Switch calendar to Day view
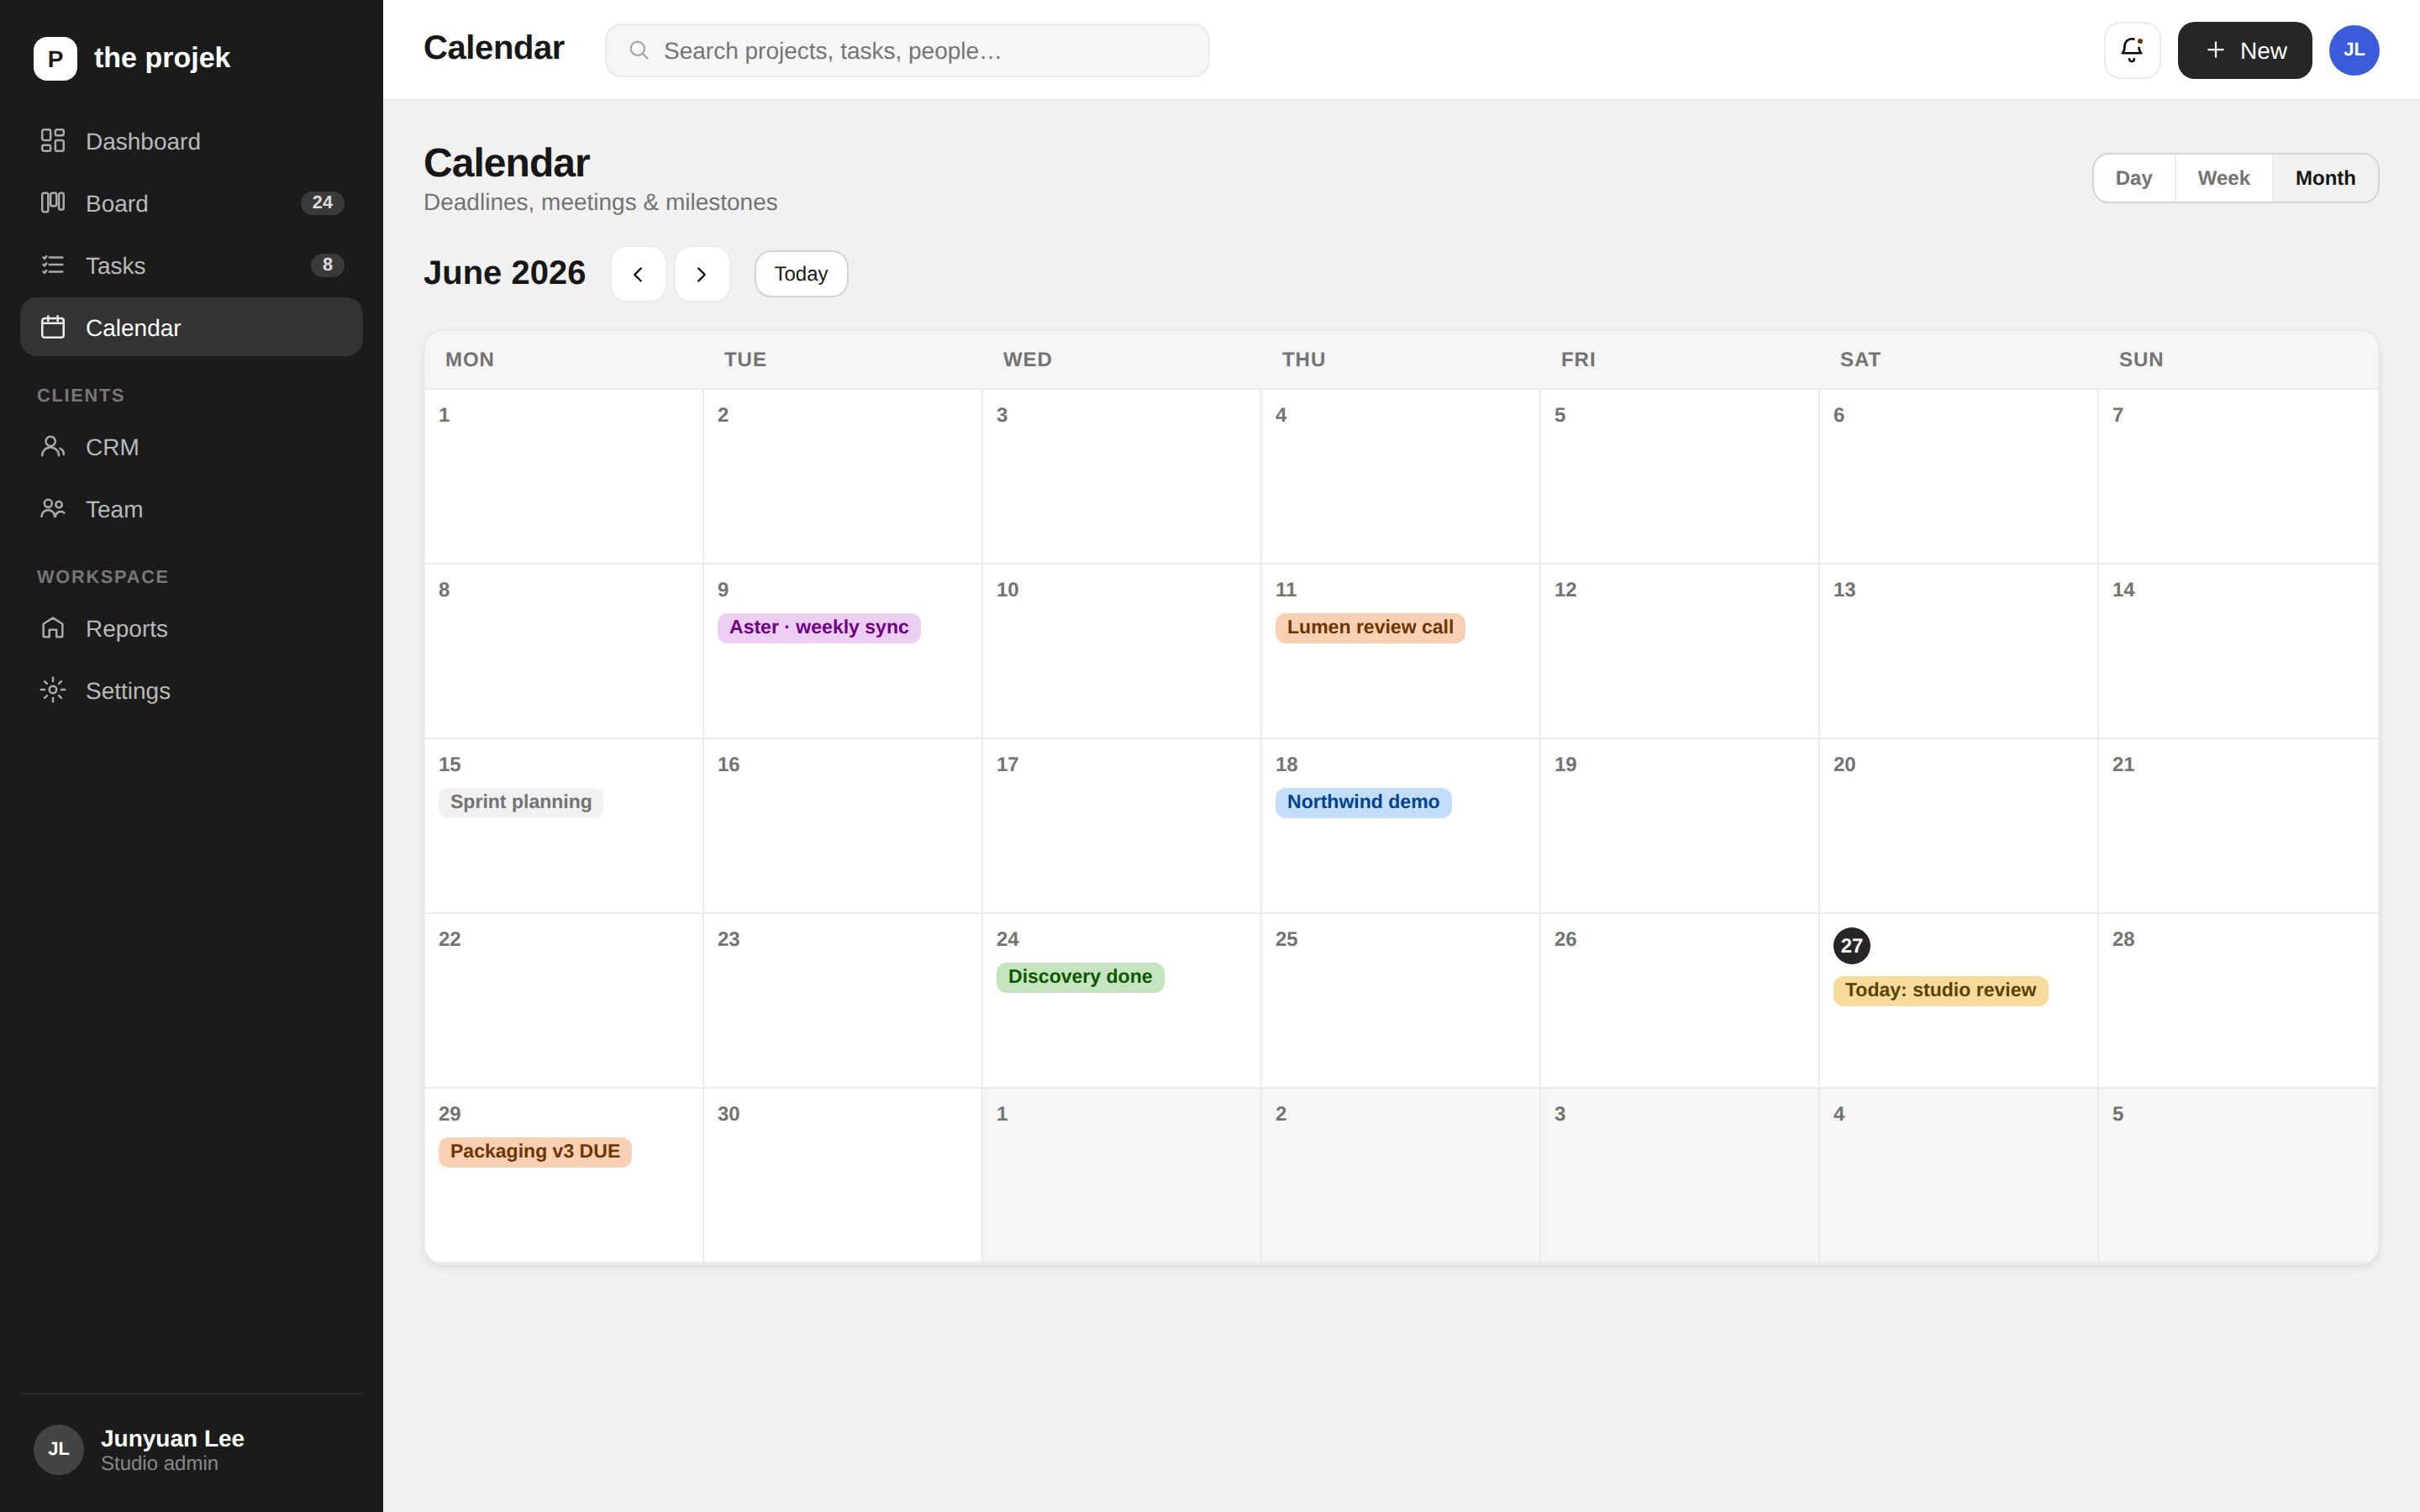2420x1512 pixels. 2134,178
